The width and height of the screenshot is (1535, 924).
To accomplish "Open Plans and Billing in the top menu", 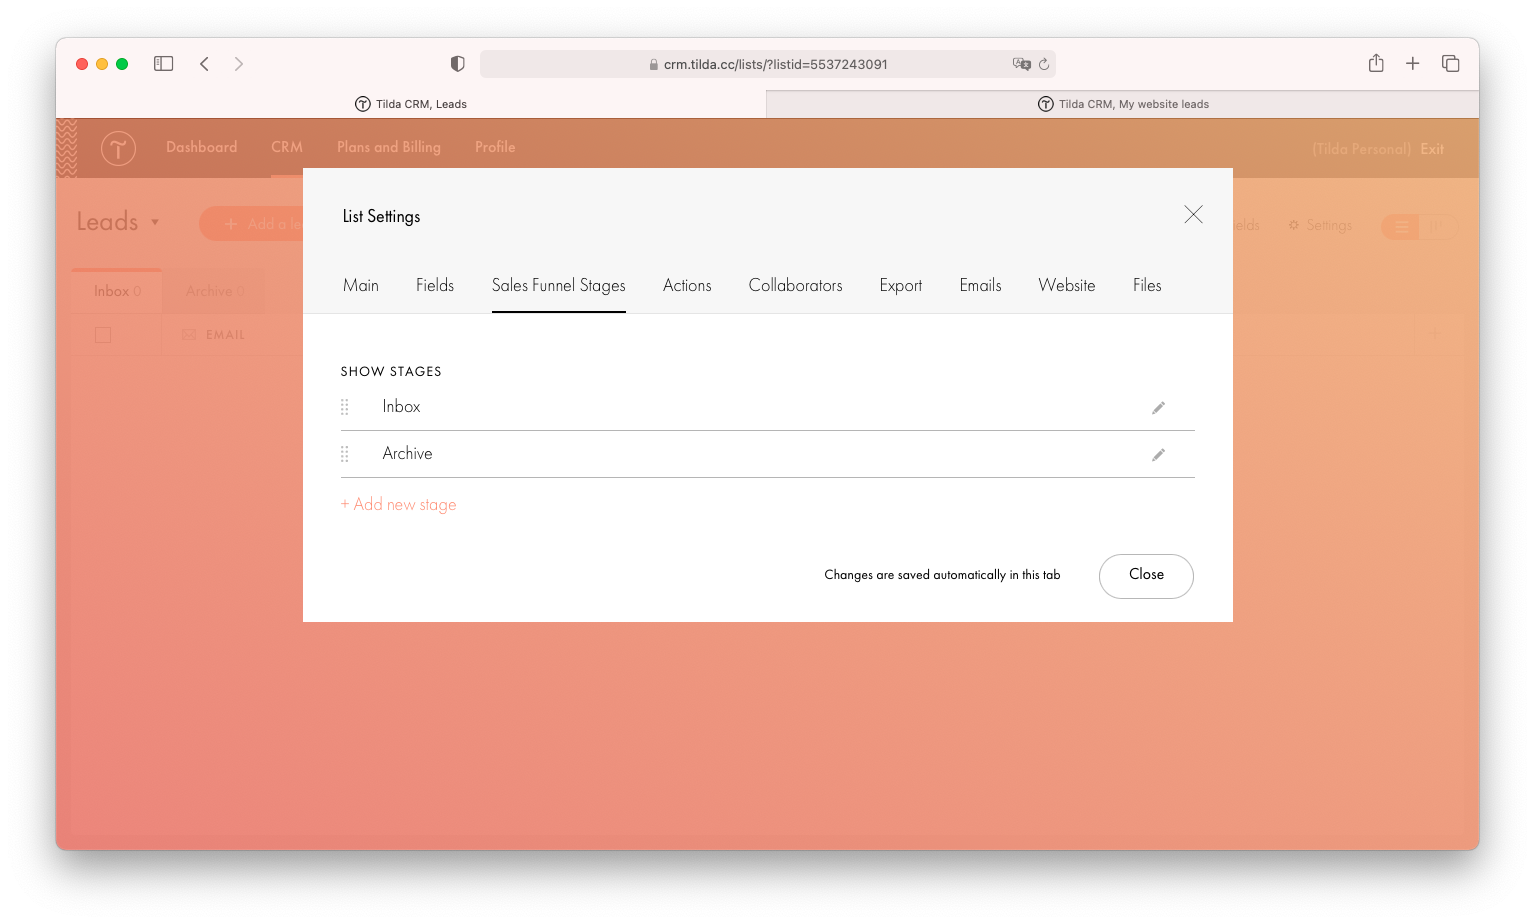I will click(x=389, y=147).
